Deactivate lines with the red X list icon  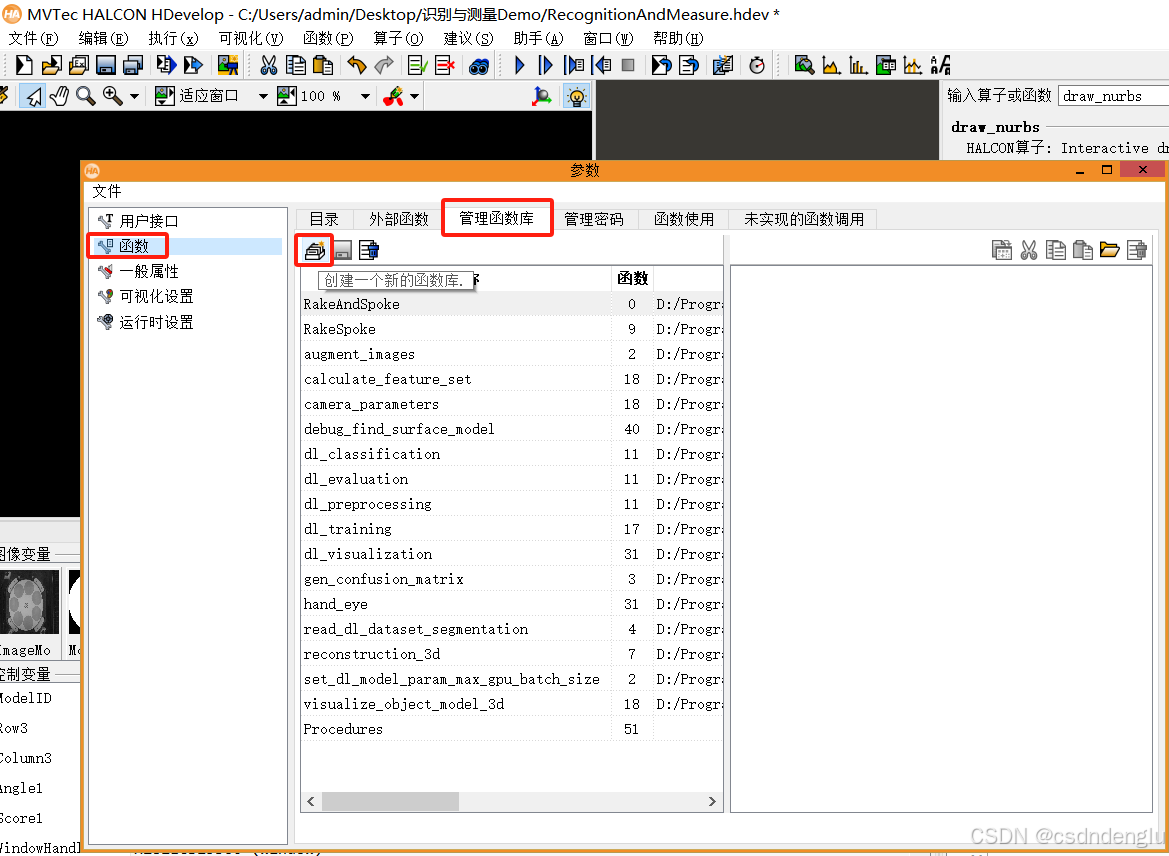coord(445,65)
